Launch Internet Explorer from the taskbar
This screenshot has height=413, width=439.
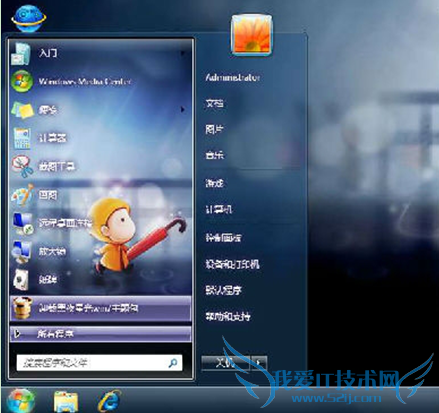(x=109, y=401)
